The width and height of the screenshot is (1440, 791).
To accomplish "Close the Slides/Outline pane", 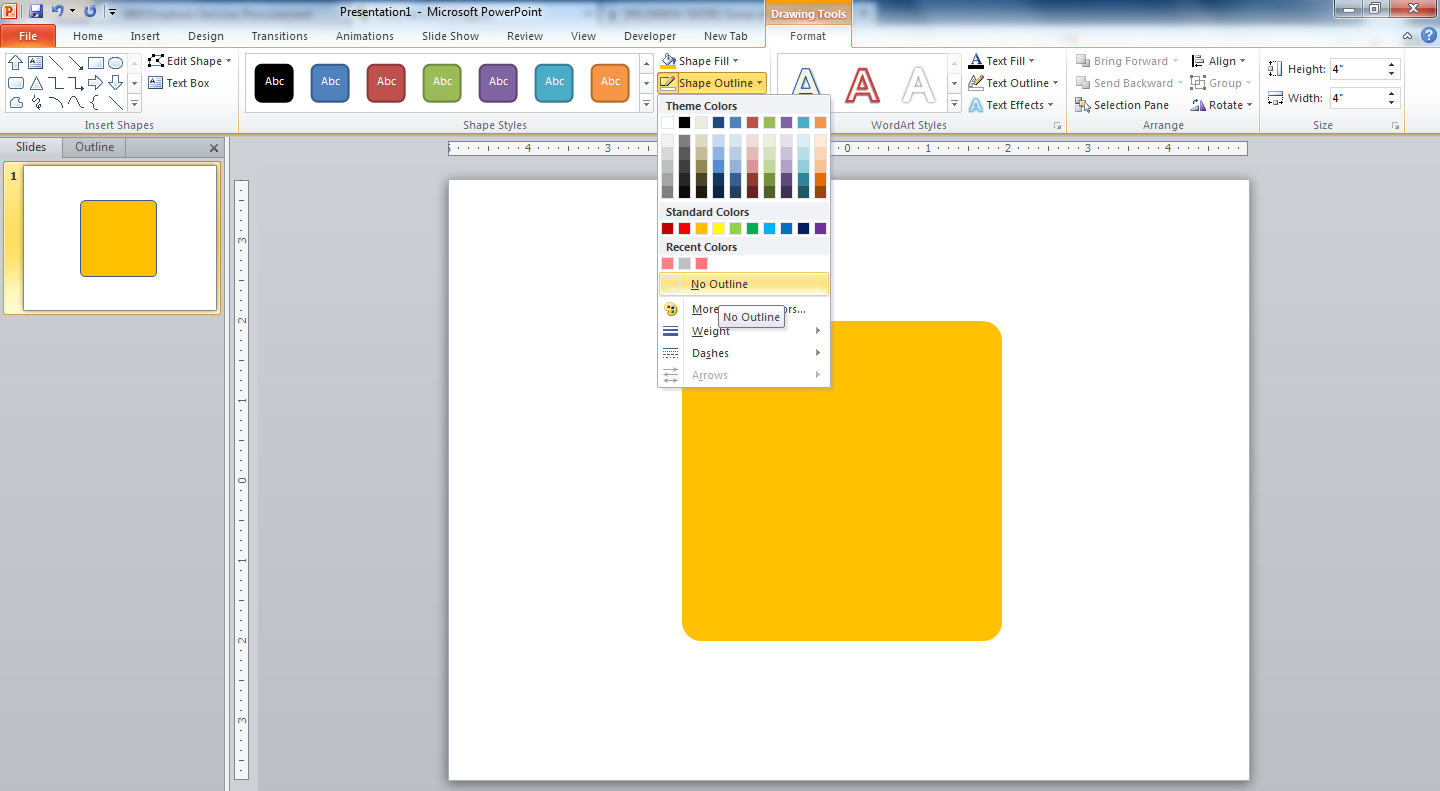I will click(214, 148).
